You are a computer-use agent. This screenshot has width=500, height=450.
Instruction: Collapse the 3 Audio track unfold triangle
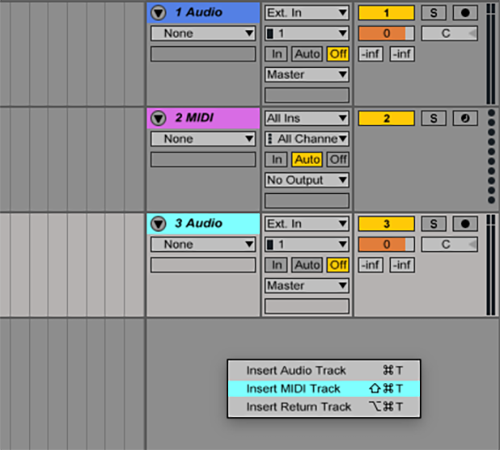(158, 224)
